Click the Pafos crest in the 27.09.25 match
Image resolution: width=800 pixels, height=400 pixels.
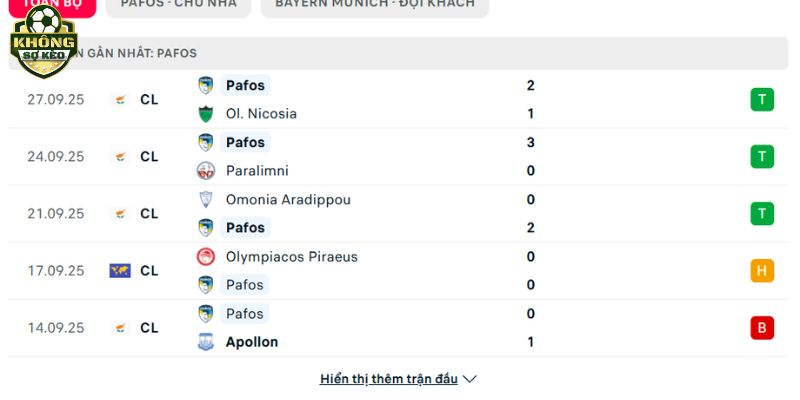pos(206,86)
